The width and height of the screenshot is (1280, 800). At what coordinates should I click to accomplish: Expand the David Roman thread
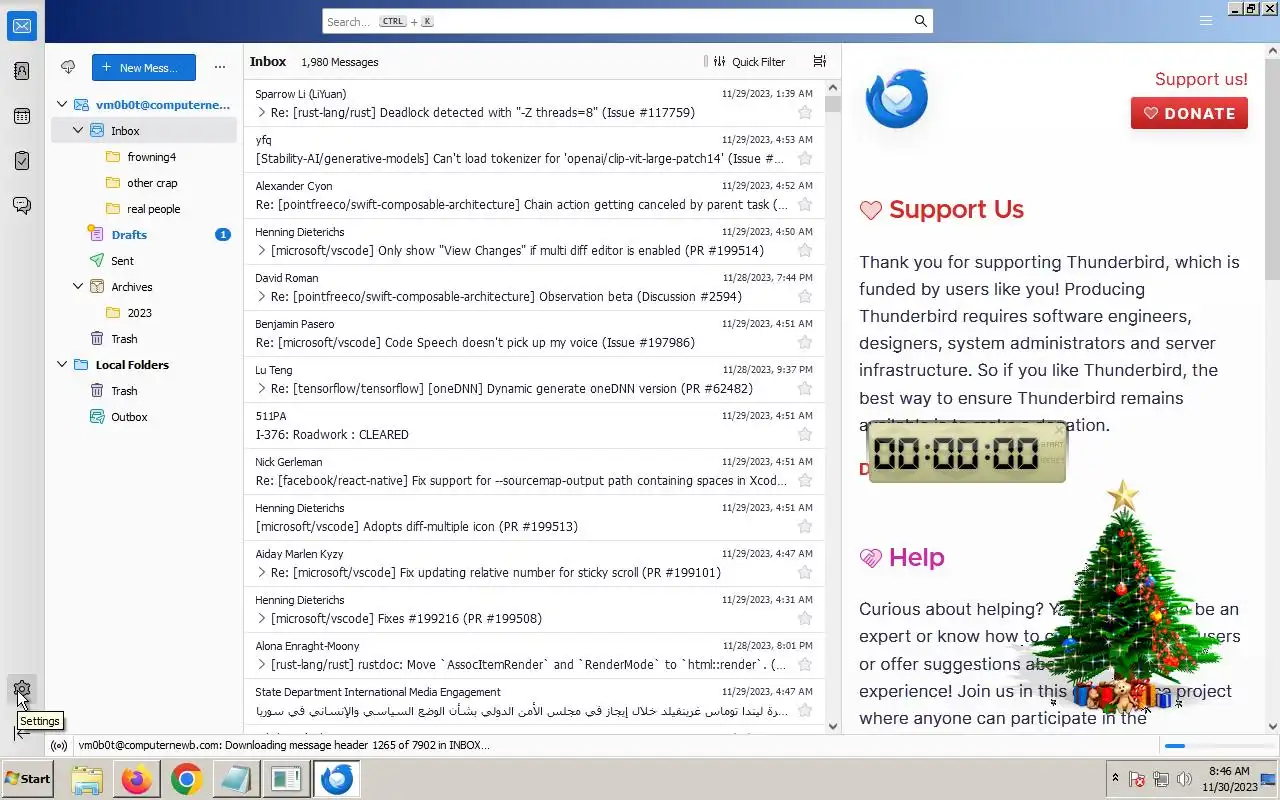[x=262, y=296]
